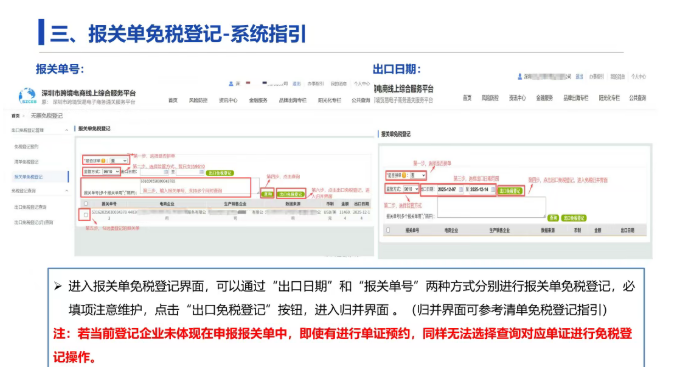Image resolution: width=690 pixels, height=384 pixels.
Task: Click the 电商企业 column header in the 报关单号 table
Action: click(x=167, y=204)
